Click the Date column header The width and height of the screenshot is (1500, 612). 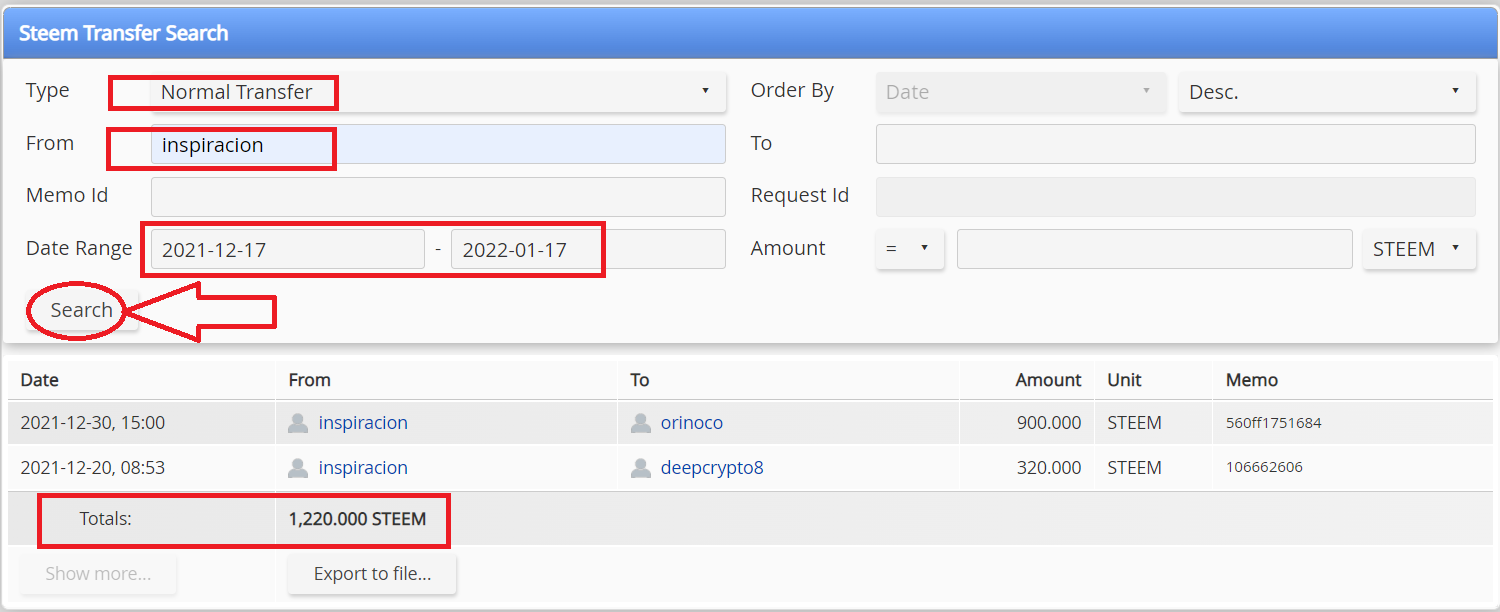(39, 380)
